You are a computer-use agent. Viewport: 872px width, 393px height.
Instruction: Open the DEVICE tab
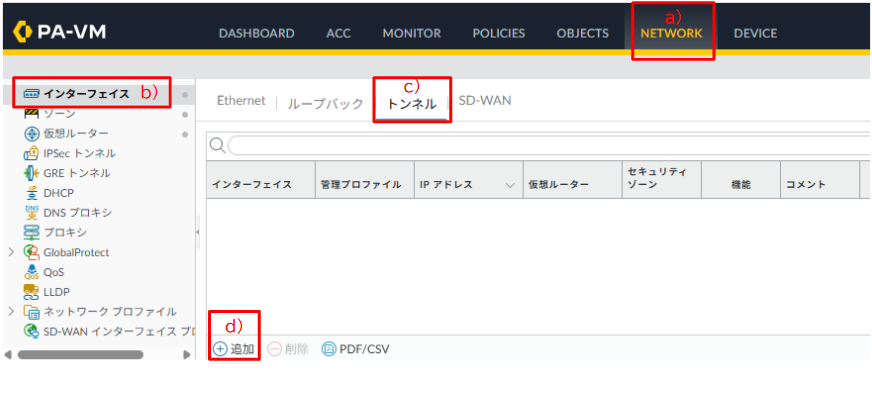pyautogui.click(x=755, y=33)
